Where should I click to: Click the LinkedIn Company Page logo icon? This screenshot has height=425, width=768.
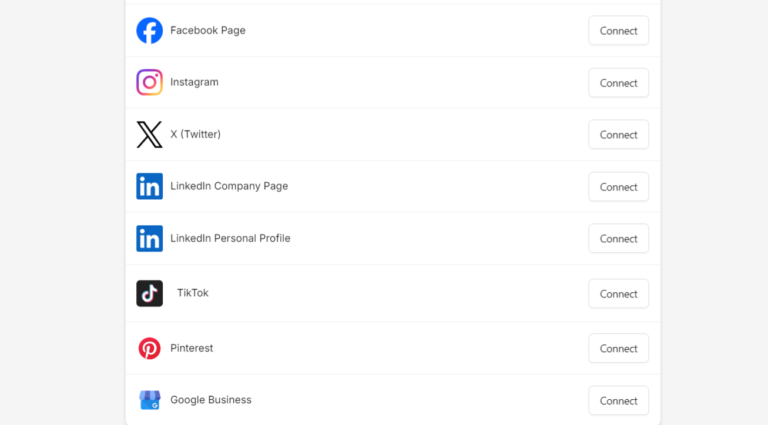point(149,186)
